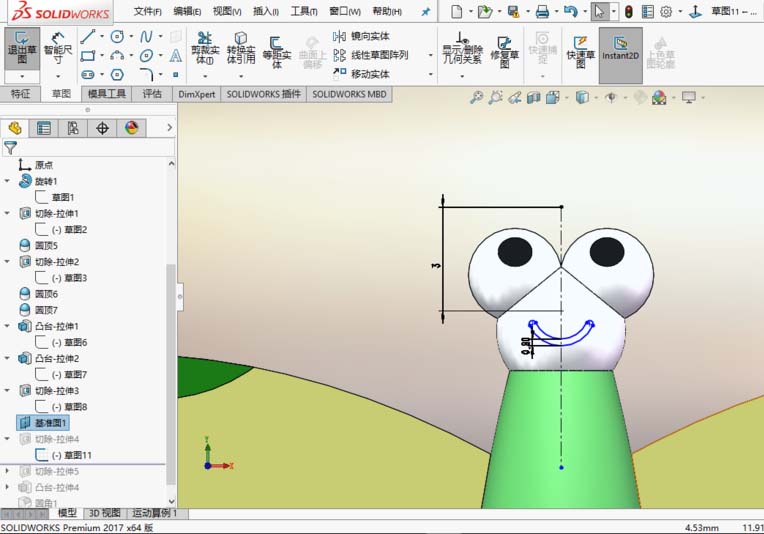Open the 线性草图阵列 dropdown arrow
Image resolution: width=764 pixels, height=534 pixels.
coord(431,55)
